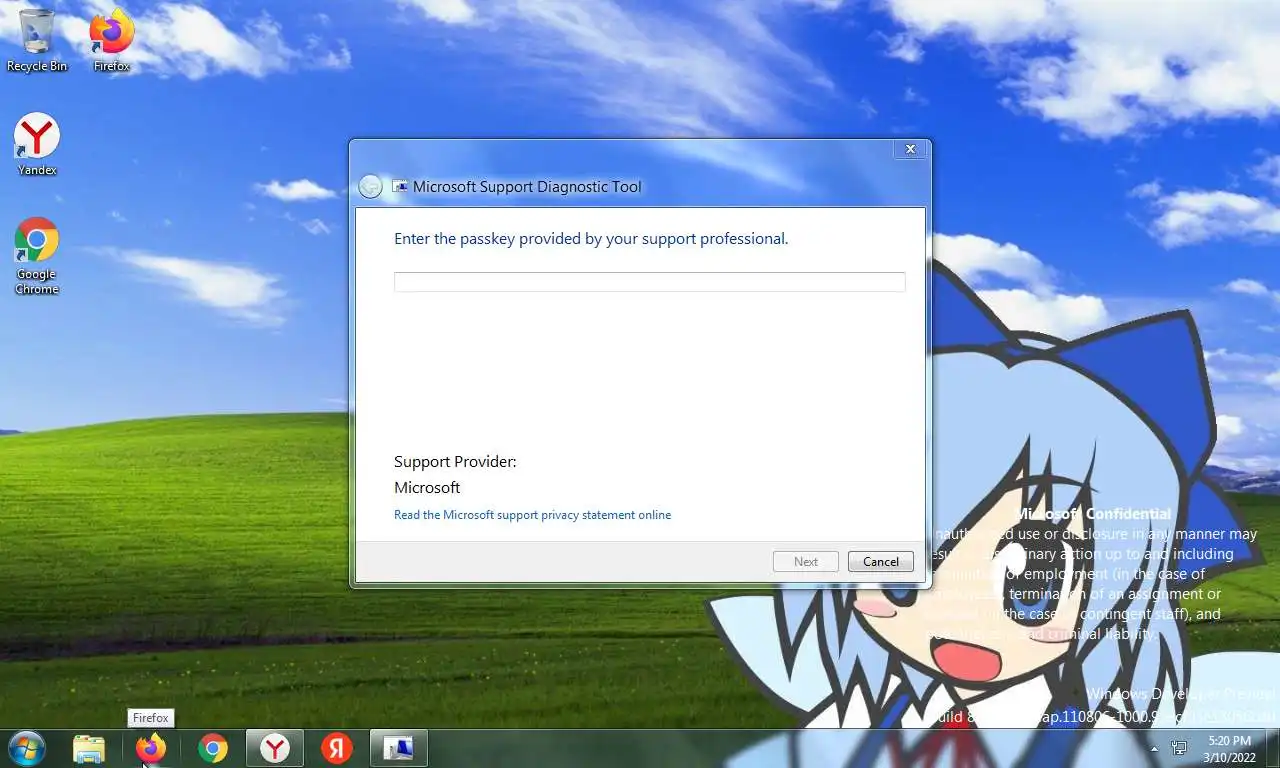Switch to Diagnostic Tool taskbar button
The height and width of the screenshot is (768, 1280).
(399, 748)
